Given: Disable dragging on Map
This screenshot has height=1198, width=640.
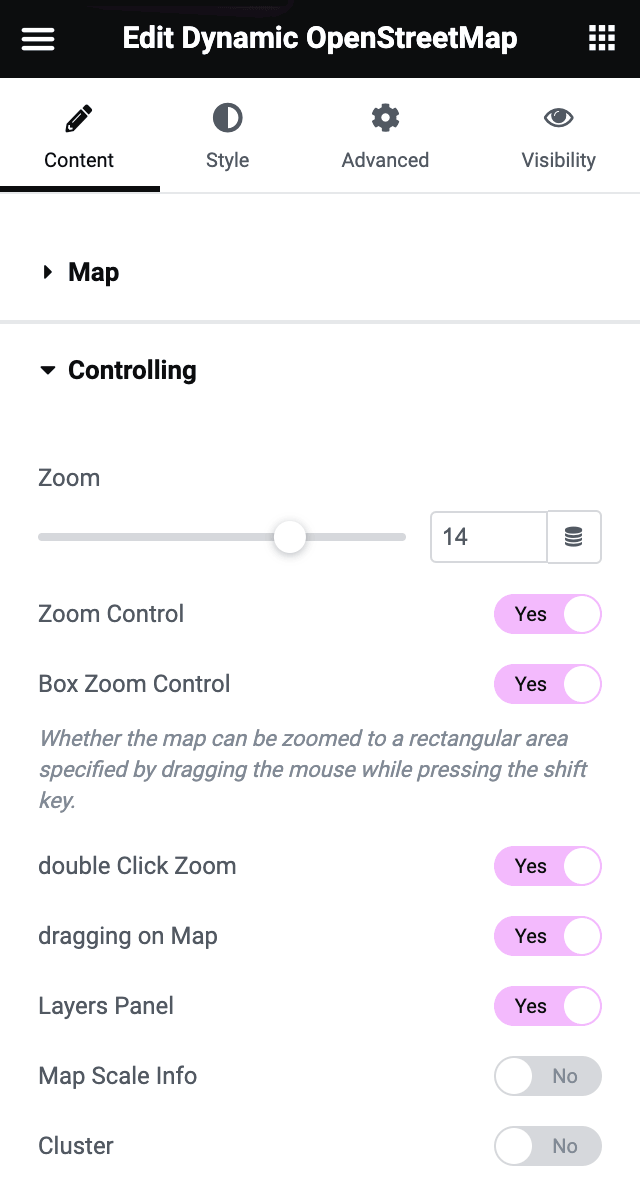Looking at the screenshot, I should click(547, 936).
